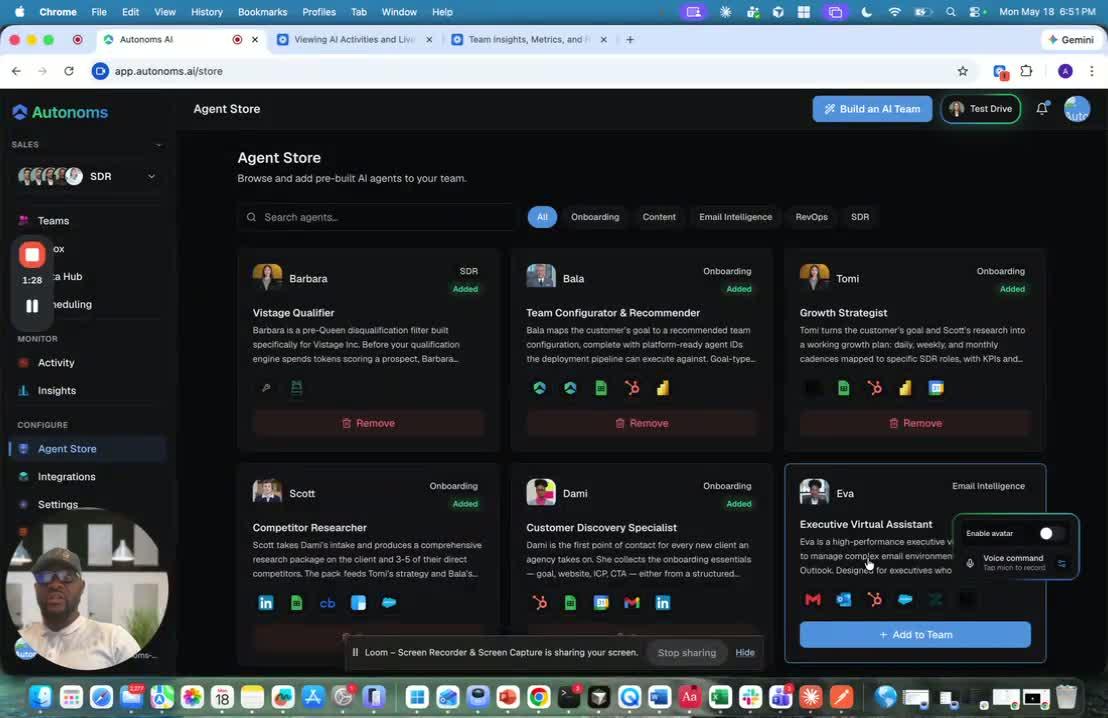The image size is (1108, 718).
Task: Activate Voice command microphone
Action: (970, 563)
